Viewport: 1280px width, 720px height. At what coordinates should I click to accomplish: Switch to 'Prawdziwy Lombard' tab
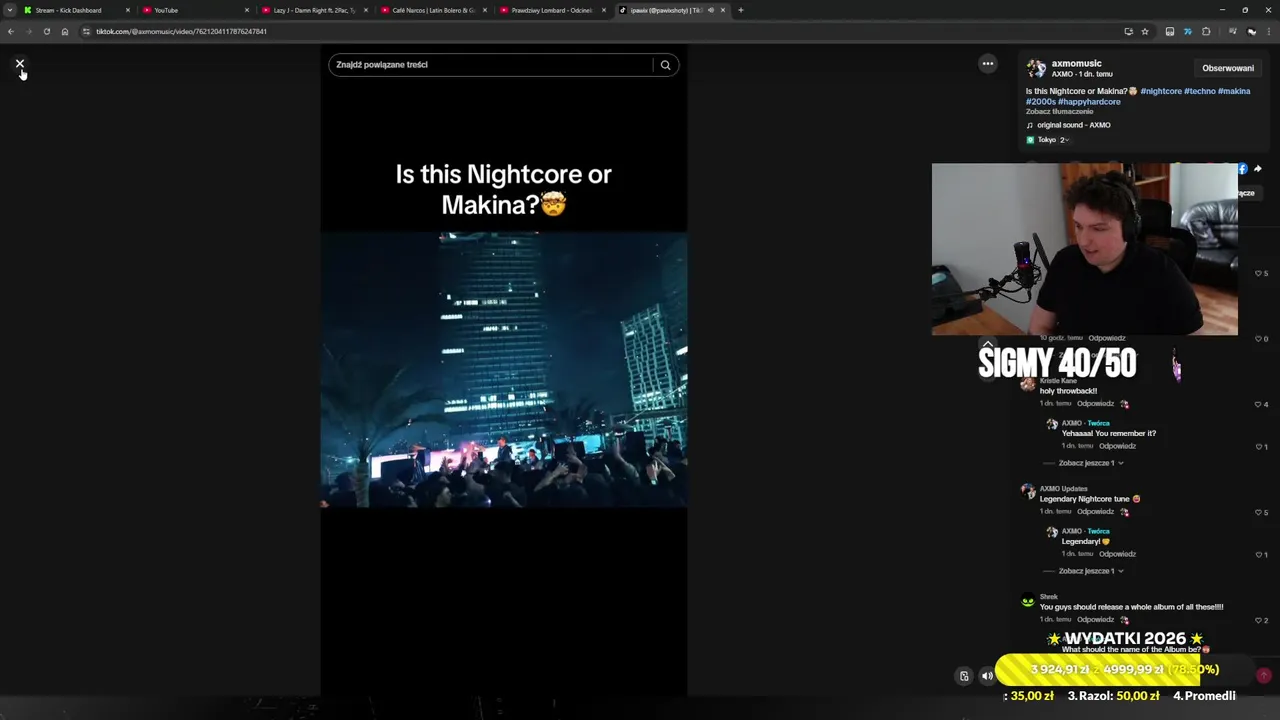[552, 10]
